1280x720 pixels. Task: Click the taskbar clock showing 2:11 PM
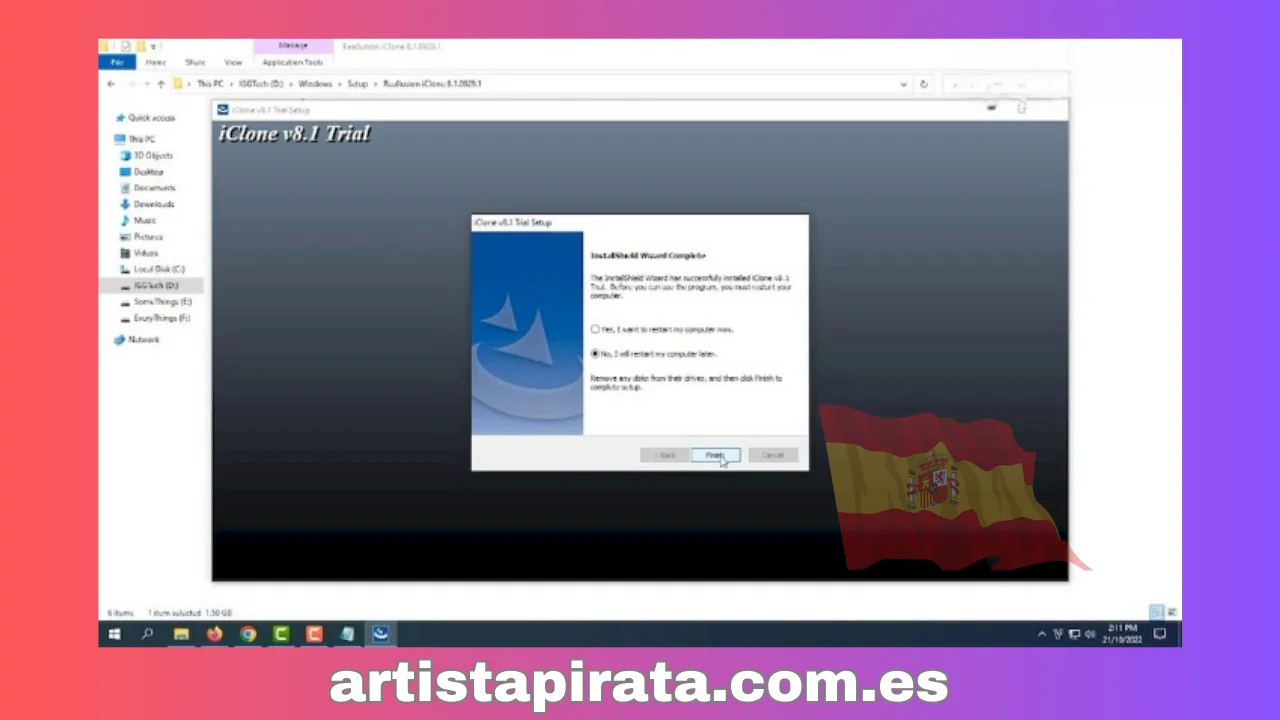(1122, 634)
